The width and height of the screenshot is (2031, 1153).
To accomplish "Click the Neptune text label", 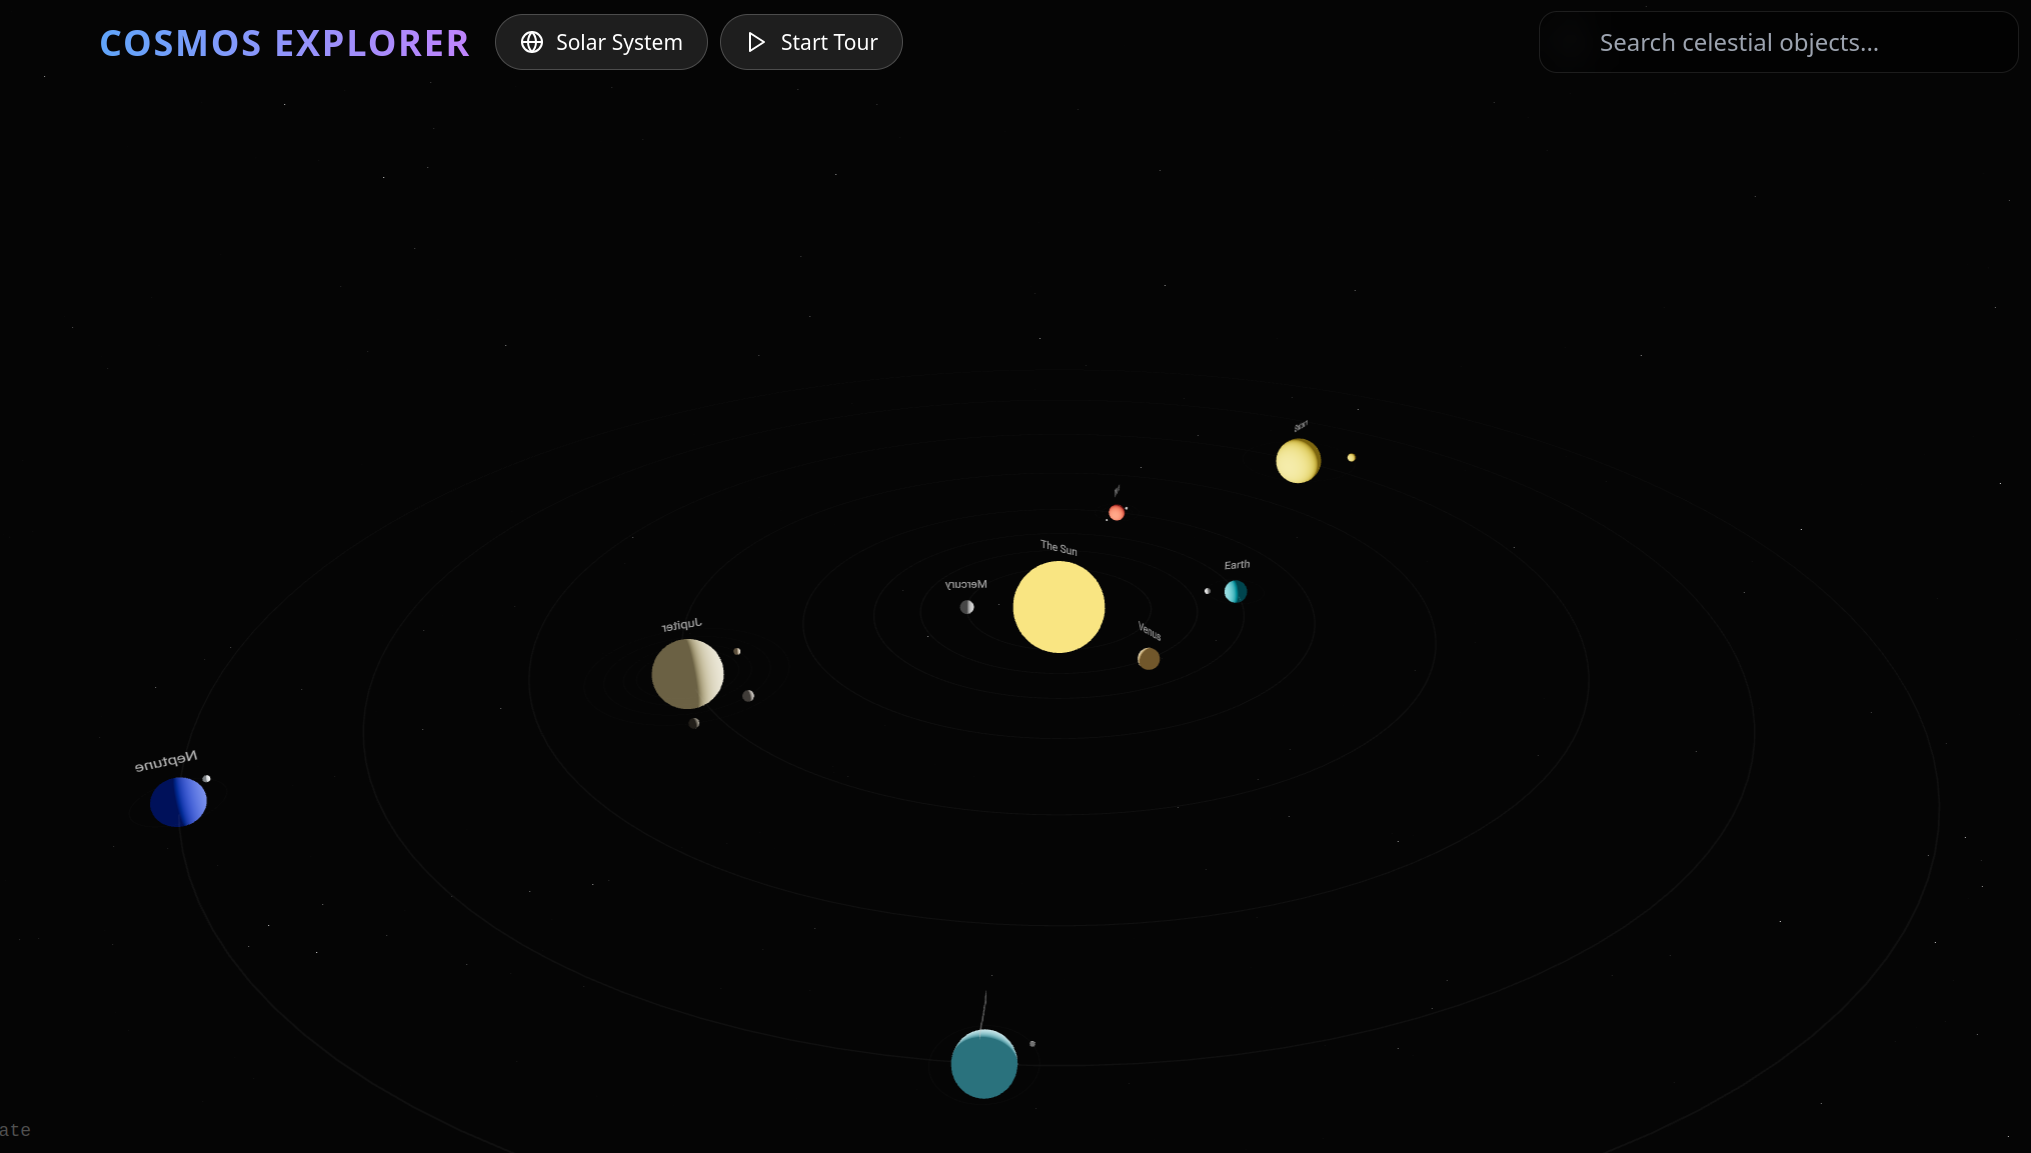I will click(x=166, y=762).
